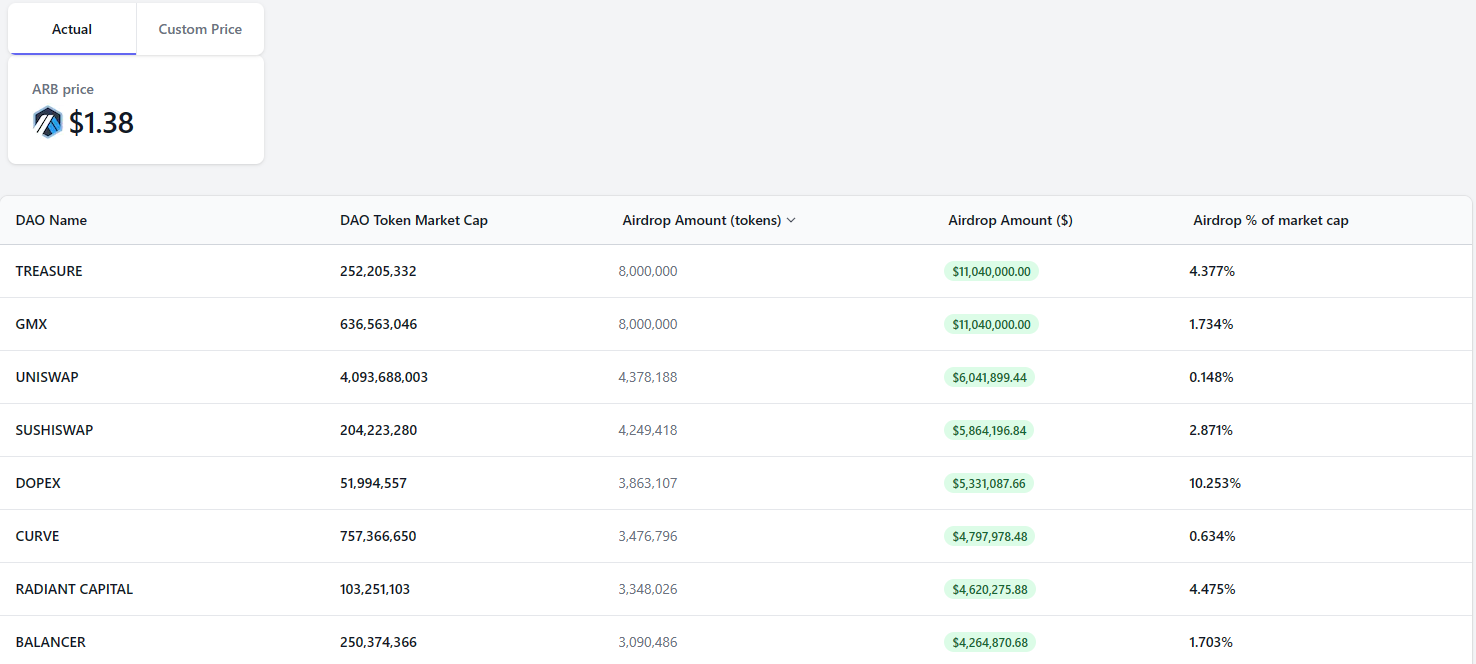Click the DAO Name column header
The image size is (1476, 664).
tap(51, 220)
